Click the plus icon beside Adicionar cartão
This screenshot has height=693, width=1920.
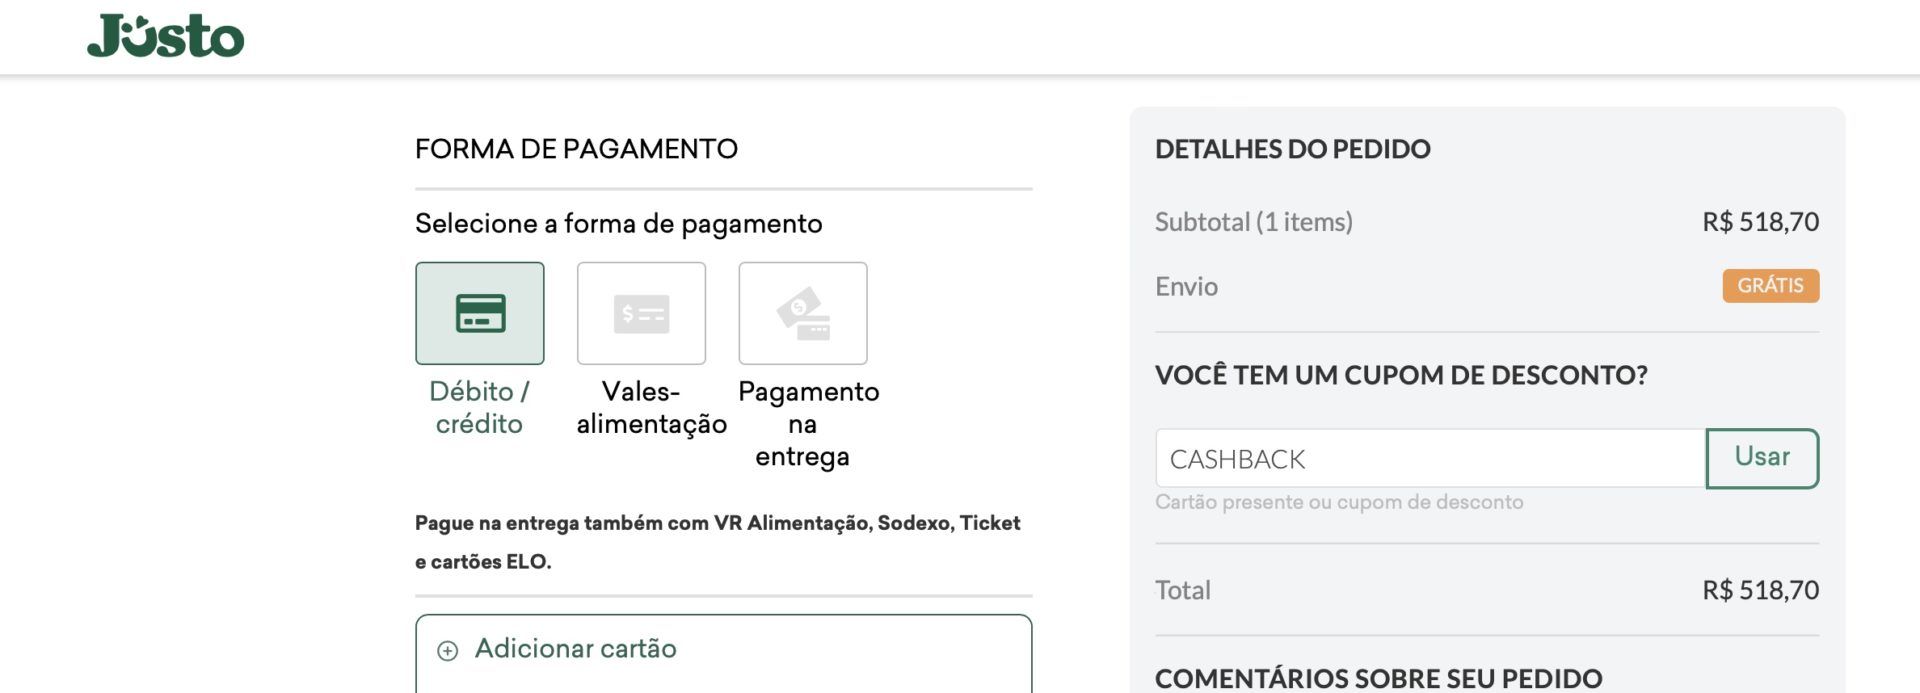click(x=448, y=651)
